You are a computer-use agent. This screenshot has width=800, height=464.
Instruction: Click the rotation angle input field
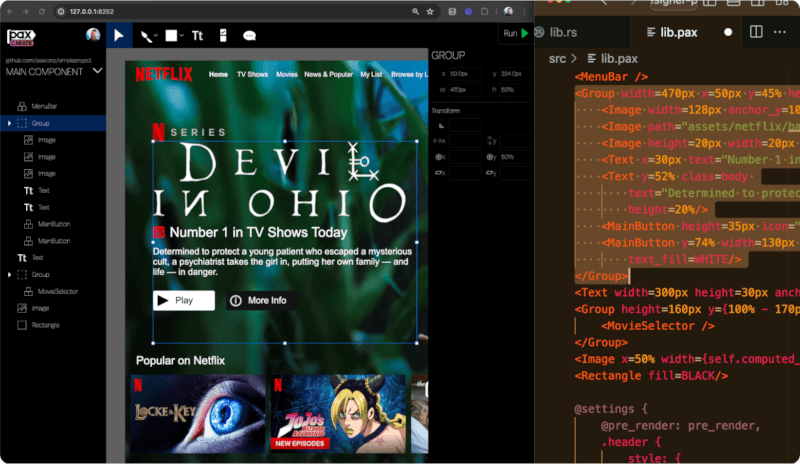pos(464,125)
